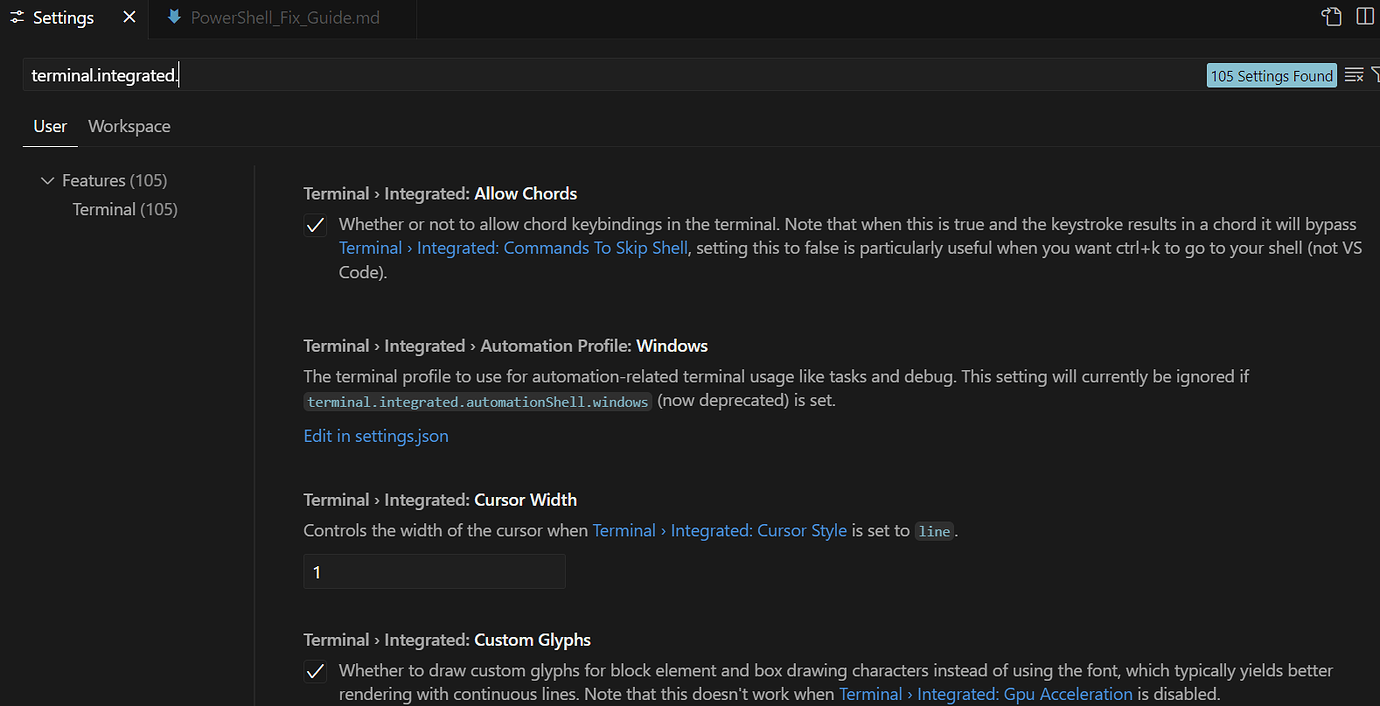Screen dimensions: 1380x706
Task: Open Edit in settings.json link
Action: click(x=376, y=436)
